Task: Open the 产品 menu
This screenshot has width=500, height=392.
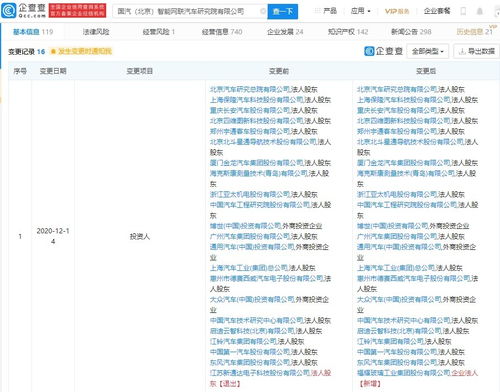Action: click(326, 11)
